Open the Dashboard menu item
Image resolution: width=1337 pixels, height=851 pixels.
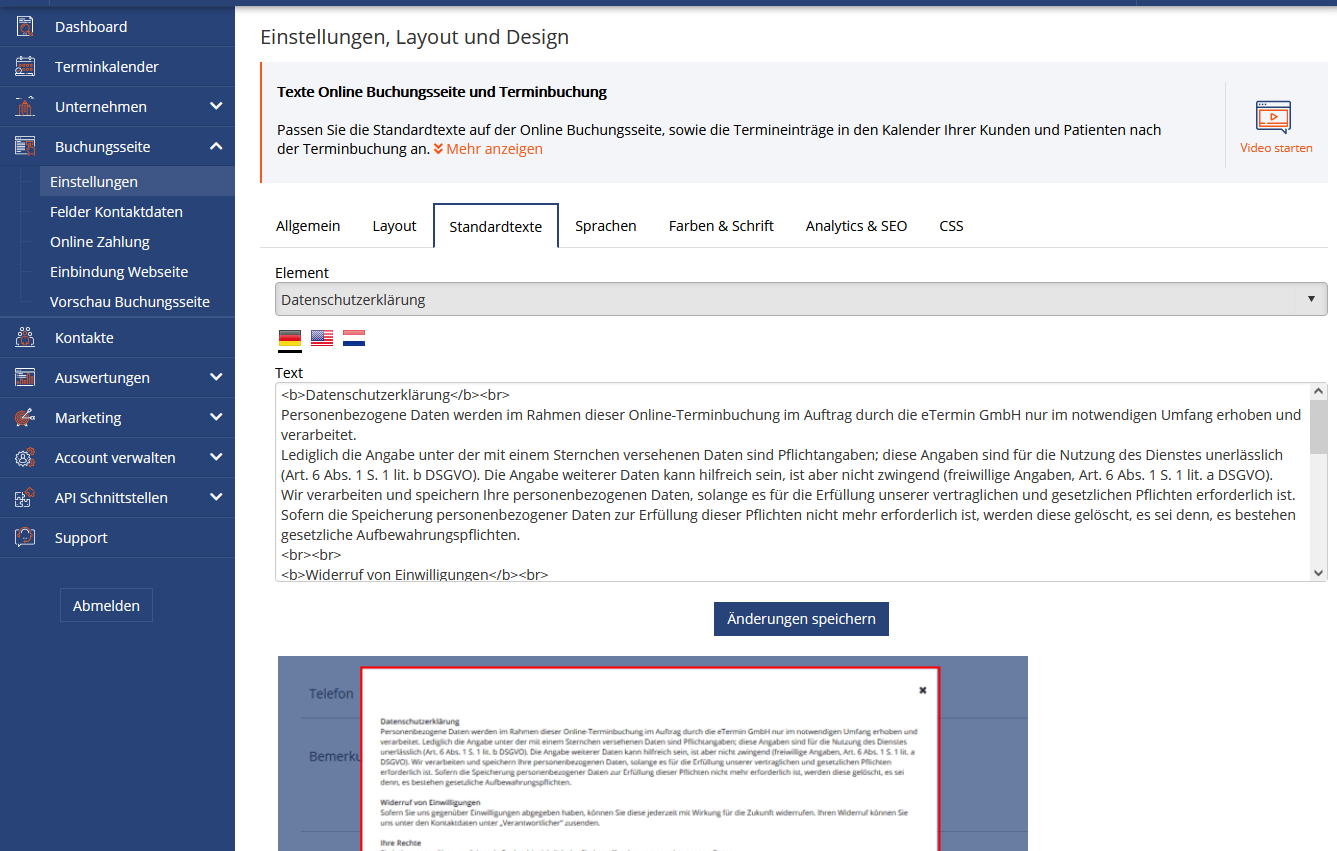pos(117,27)
